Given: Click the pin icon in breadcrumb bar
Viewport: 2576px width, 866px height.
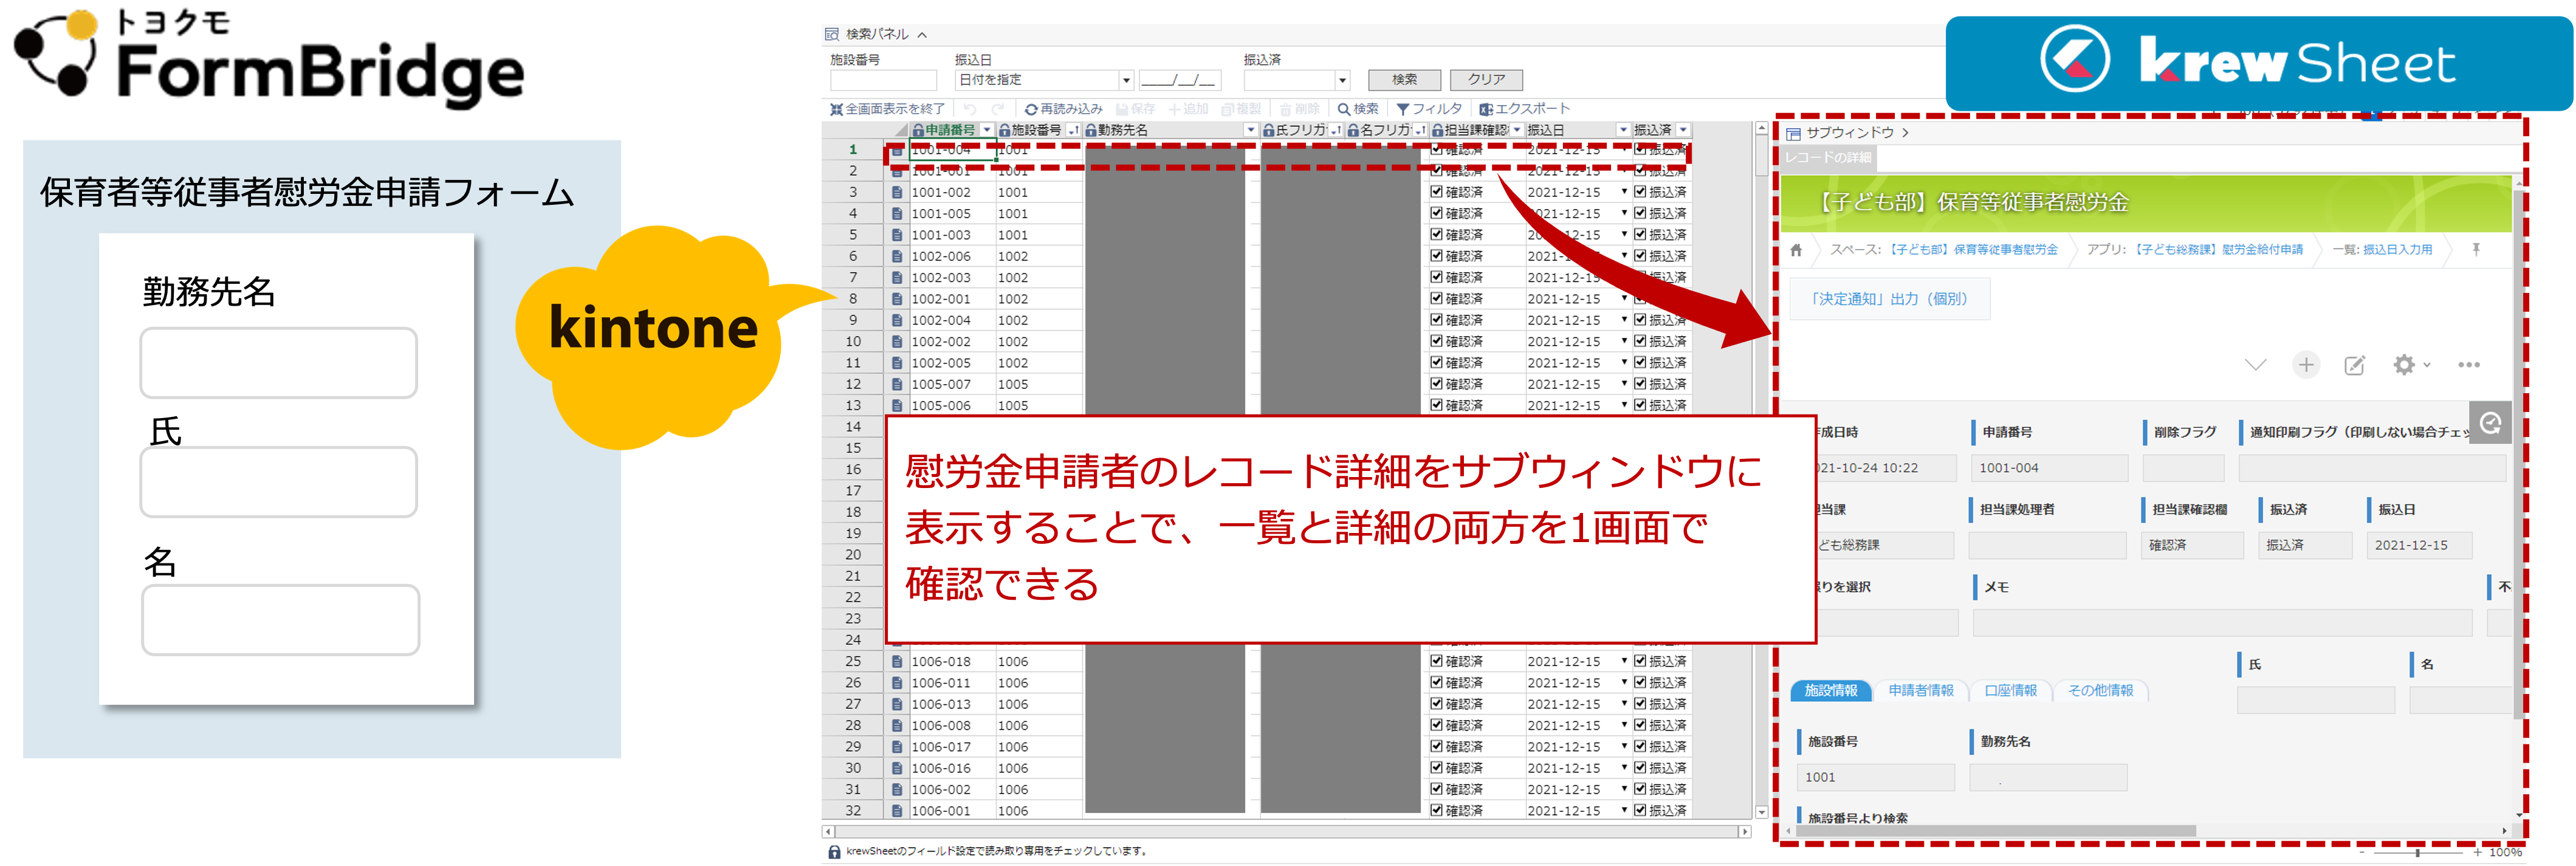Looking at the screenshot, I should (x=2476, y=250).
